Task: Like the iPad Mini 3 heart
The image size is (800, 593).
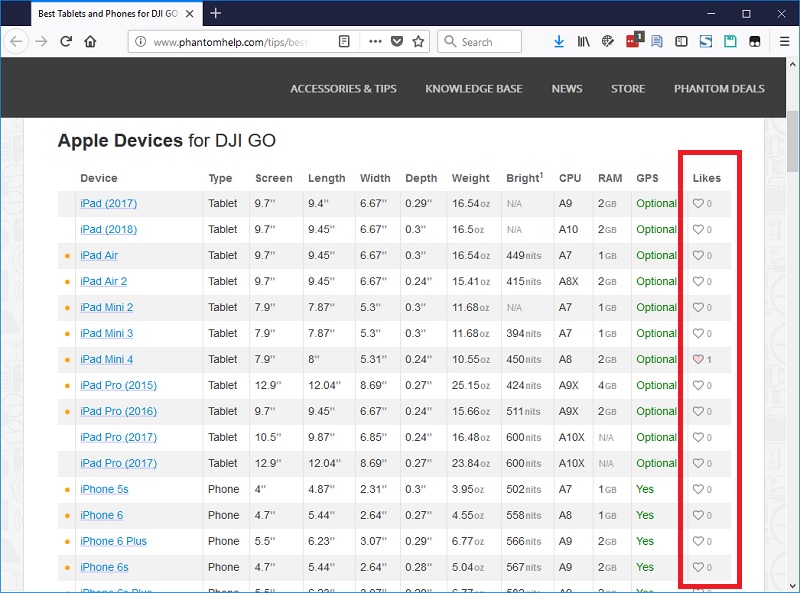Action: point(698,333)
